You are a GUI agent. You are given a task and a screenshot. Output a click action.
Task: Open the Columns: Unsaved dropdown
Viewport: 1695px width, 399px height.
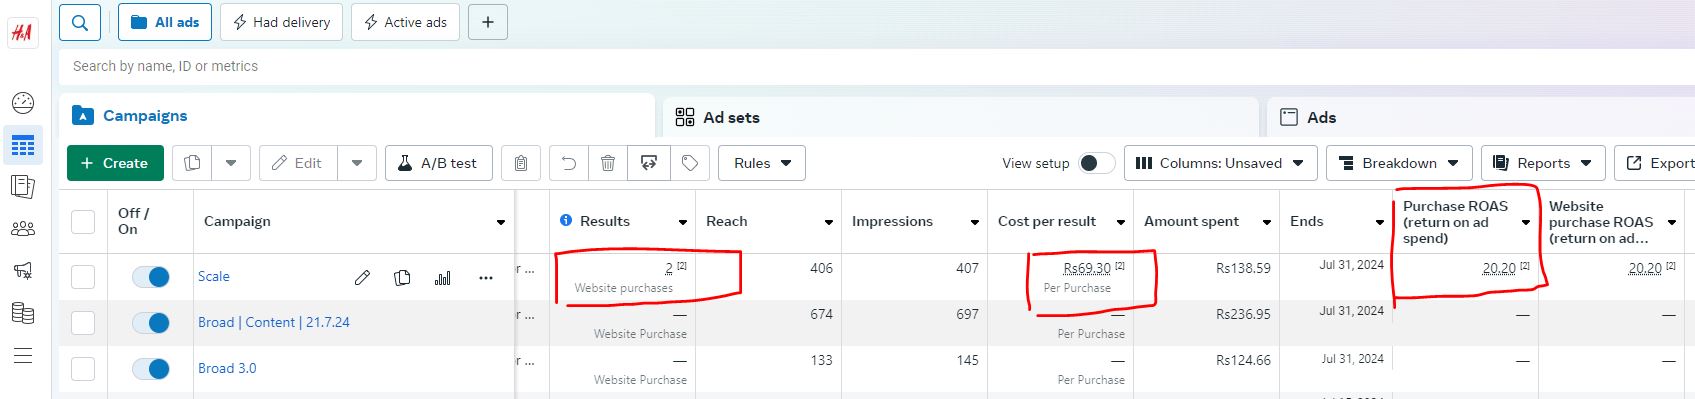pos(1220,163)
